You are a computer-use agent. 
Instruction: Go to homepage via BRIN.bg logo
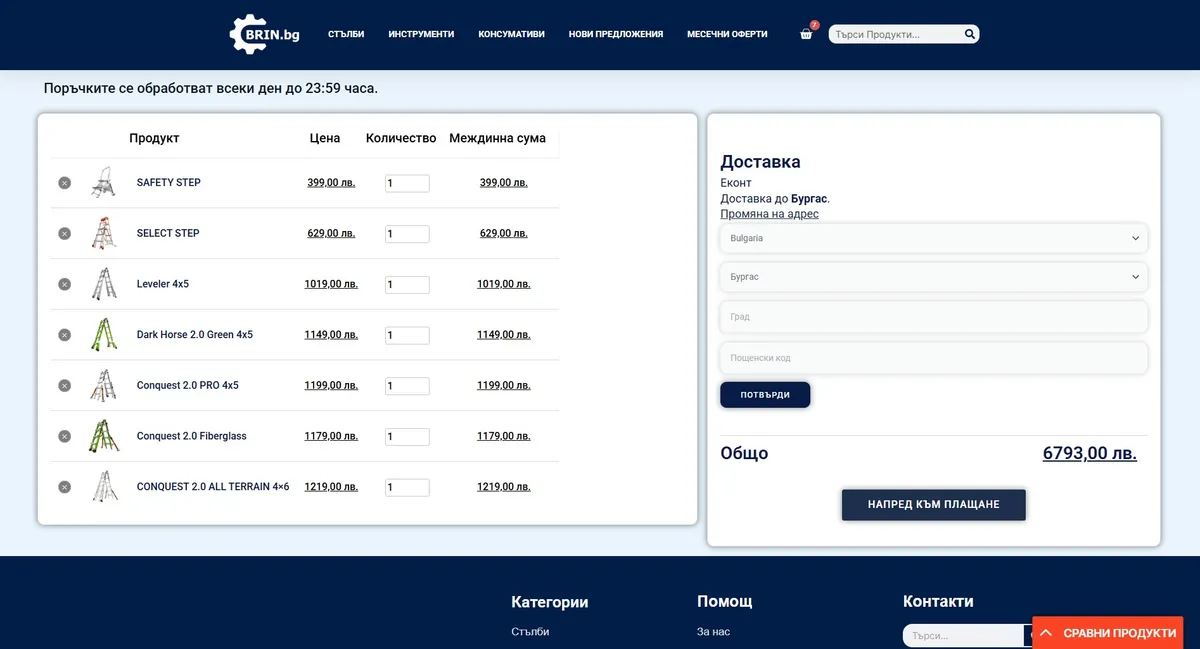point(265,34)
